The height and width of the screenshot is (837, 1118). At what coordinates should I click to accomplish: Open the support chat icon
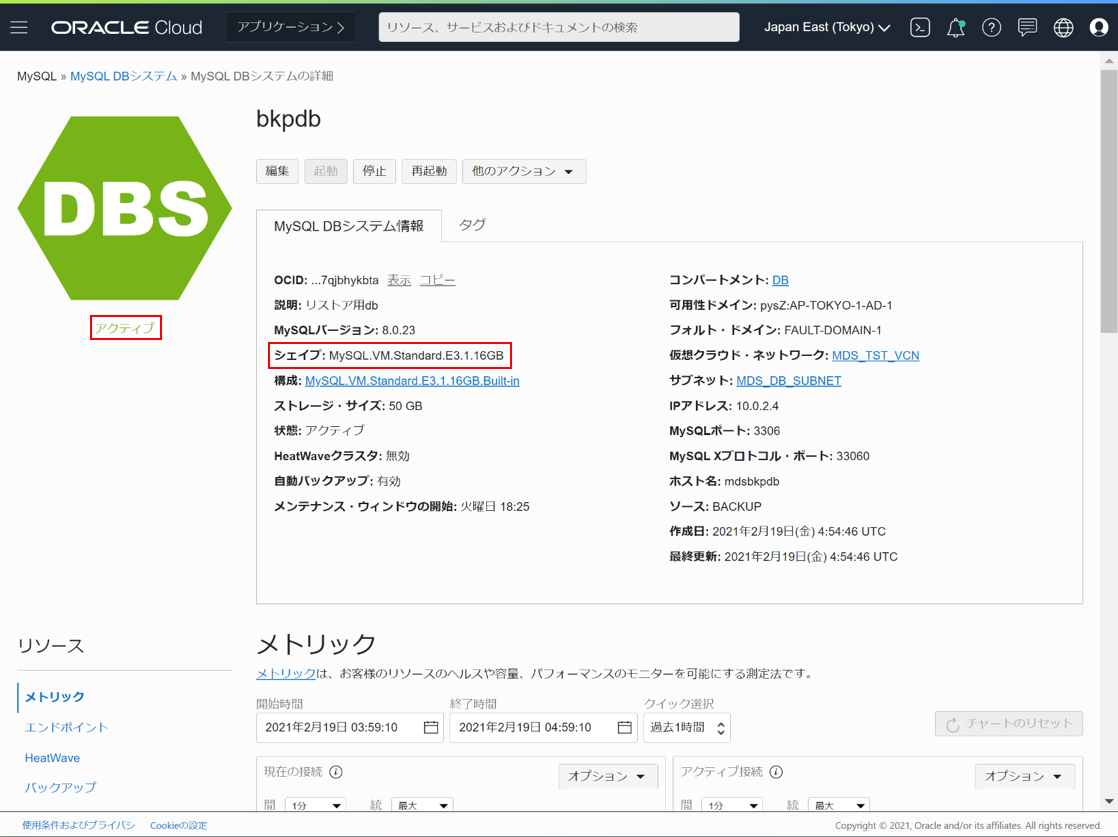pos(1027,28)
